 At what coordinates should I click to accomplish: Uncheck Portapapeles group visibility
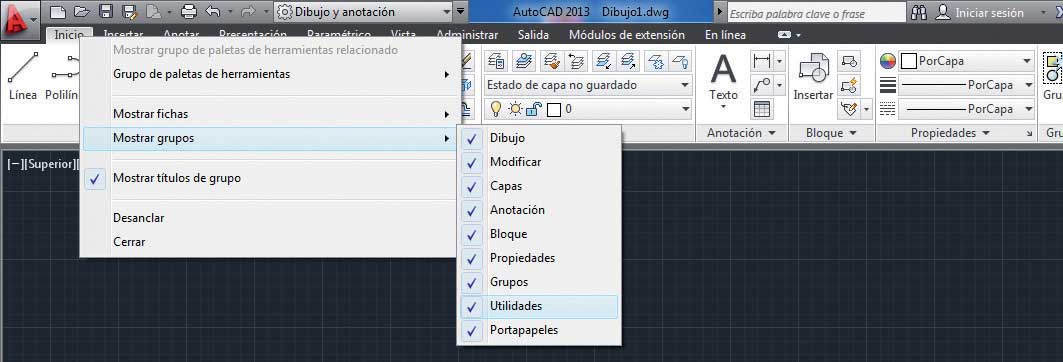[x=538, y=330]
